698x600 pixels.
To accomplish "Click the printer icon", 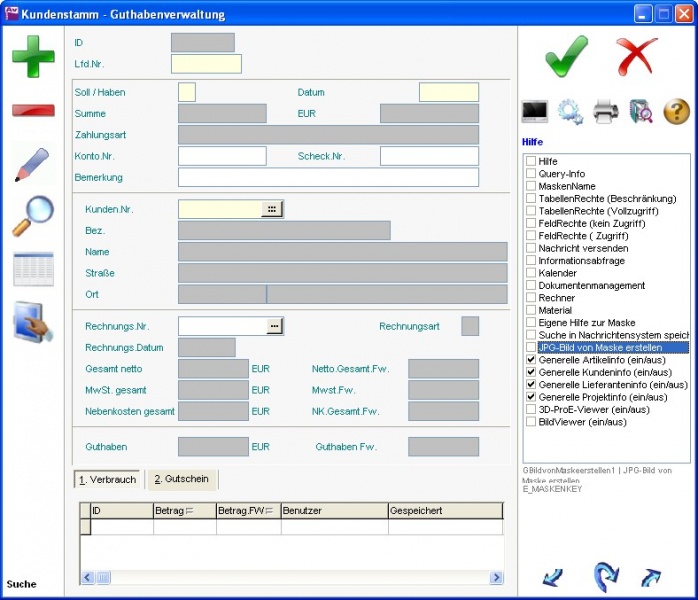I will pyautogui.click(x=606, y=112).
